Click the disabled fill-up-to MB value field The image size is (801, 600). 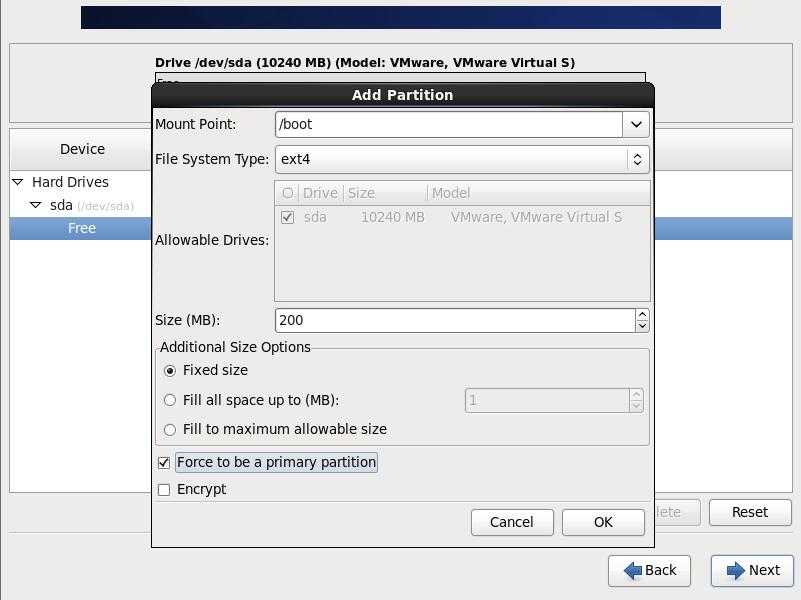[x=547, y=400]
